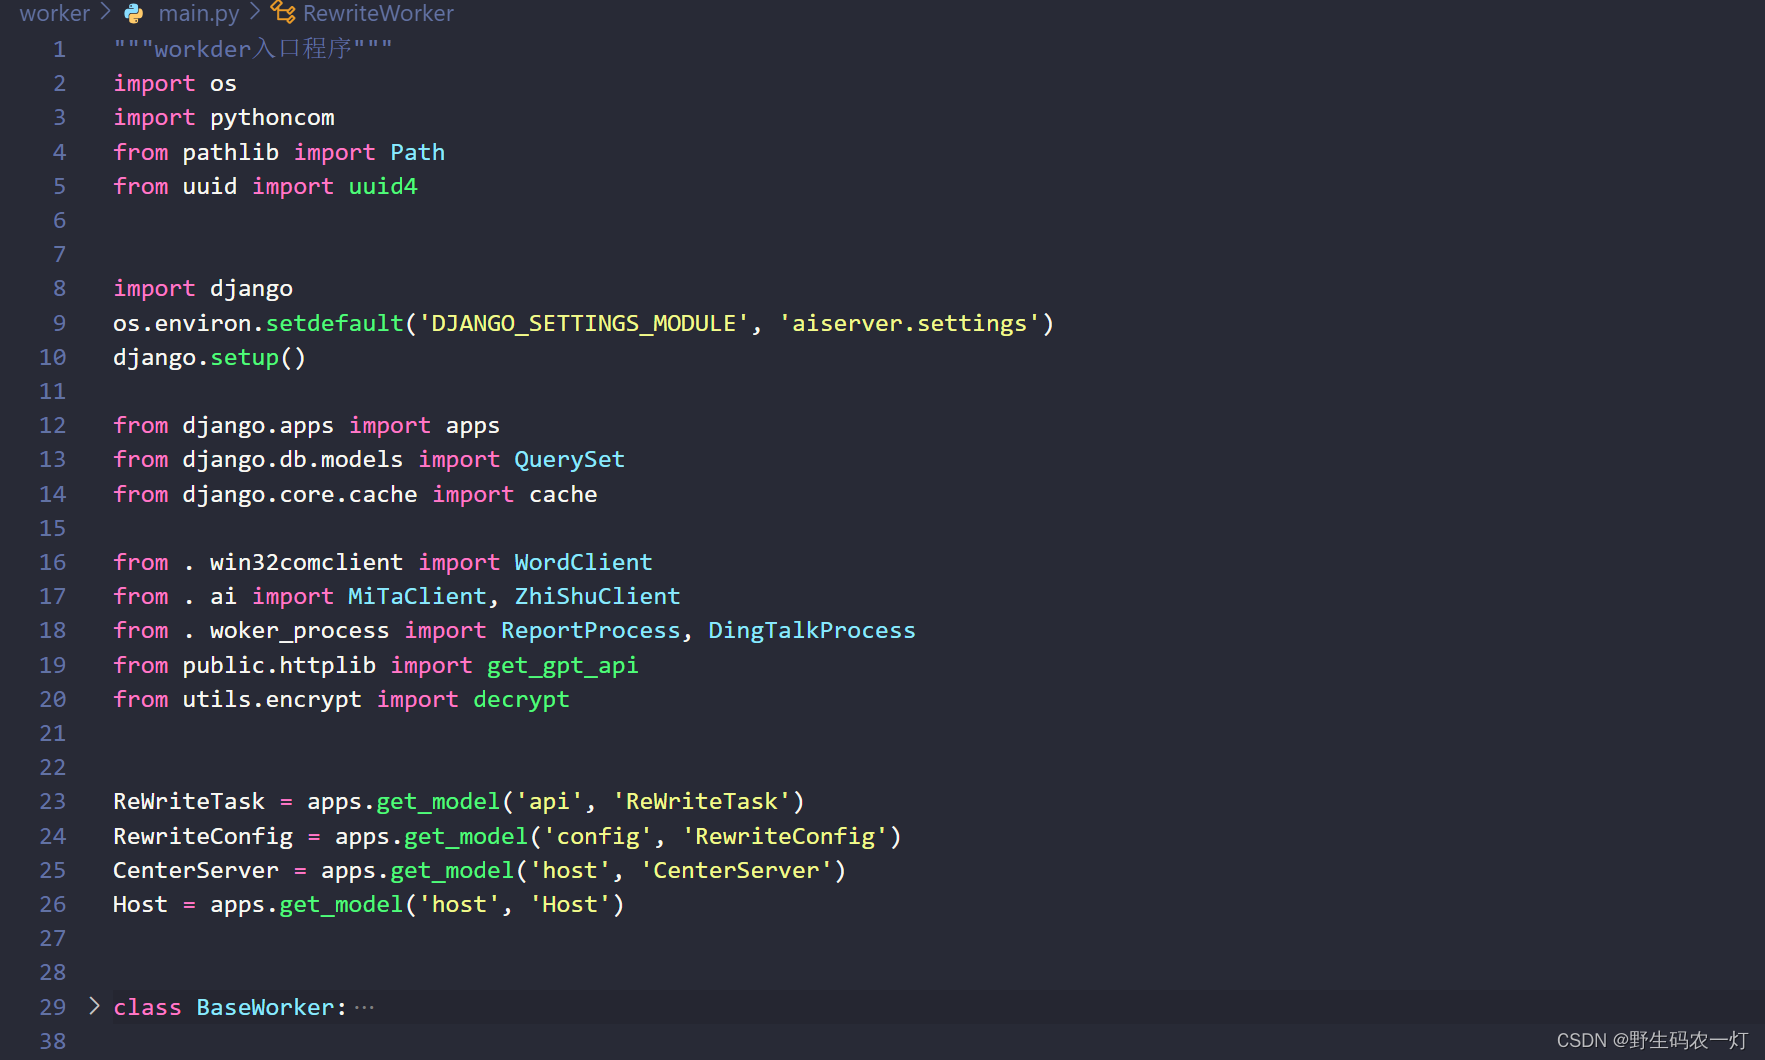The image size is (1765, 1060).
Task: Click 'aiserver.settings' string
Action: (910, 323)
